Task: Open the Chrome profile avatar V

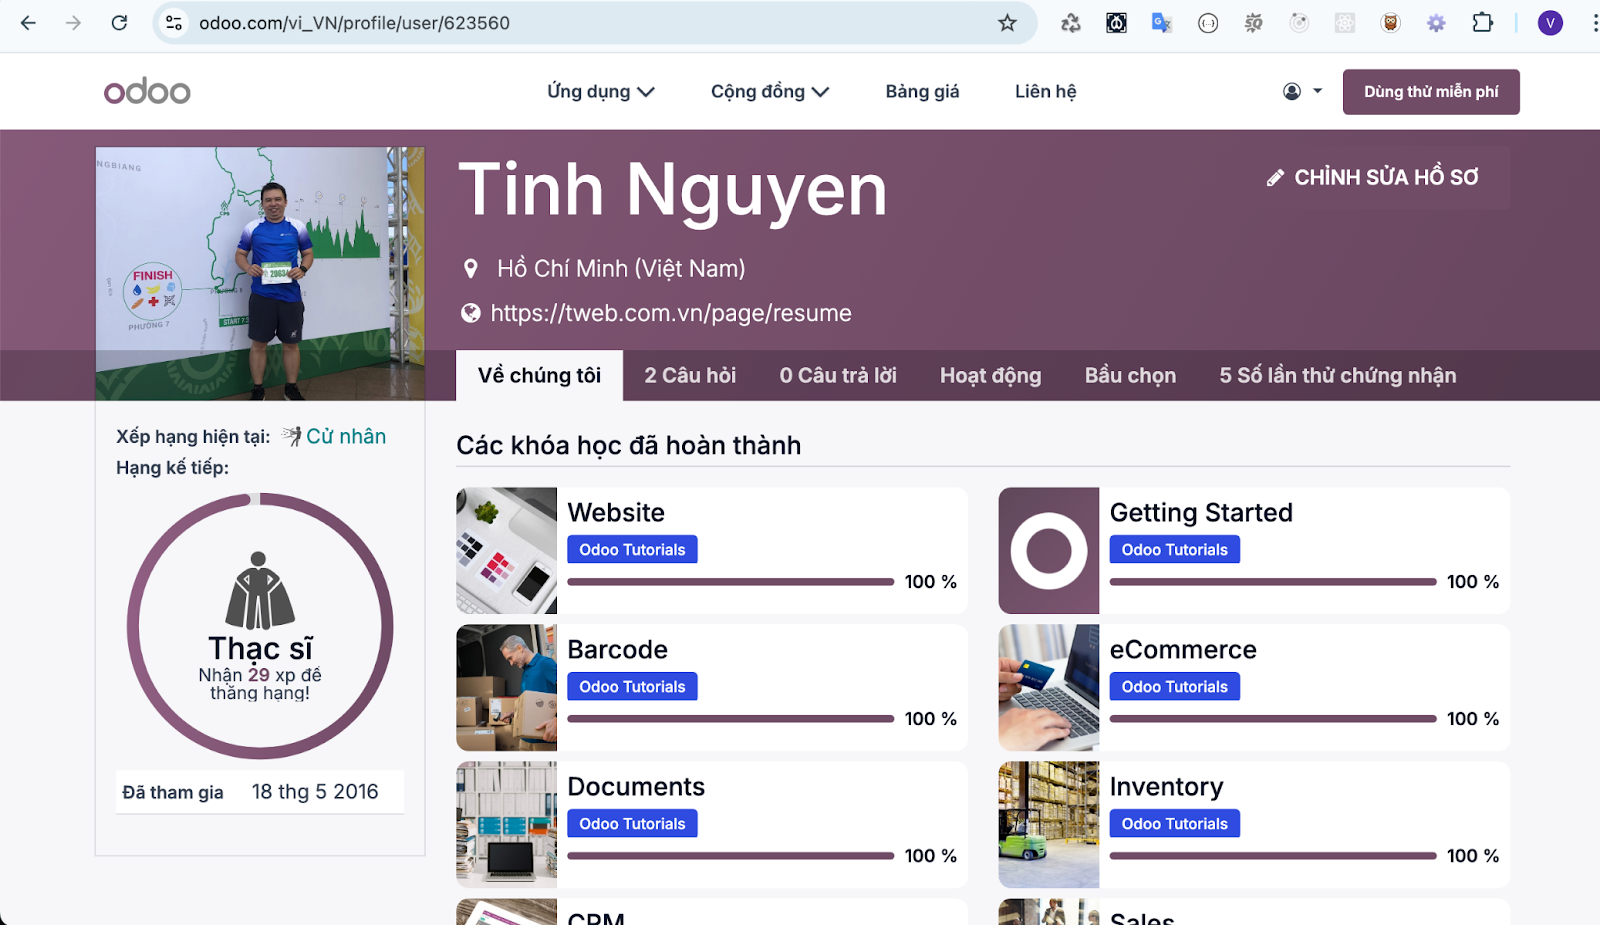Action: pos(1550,22)
